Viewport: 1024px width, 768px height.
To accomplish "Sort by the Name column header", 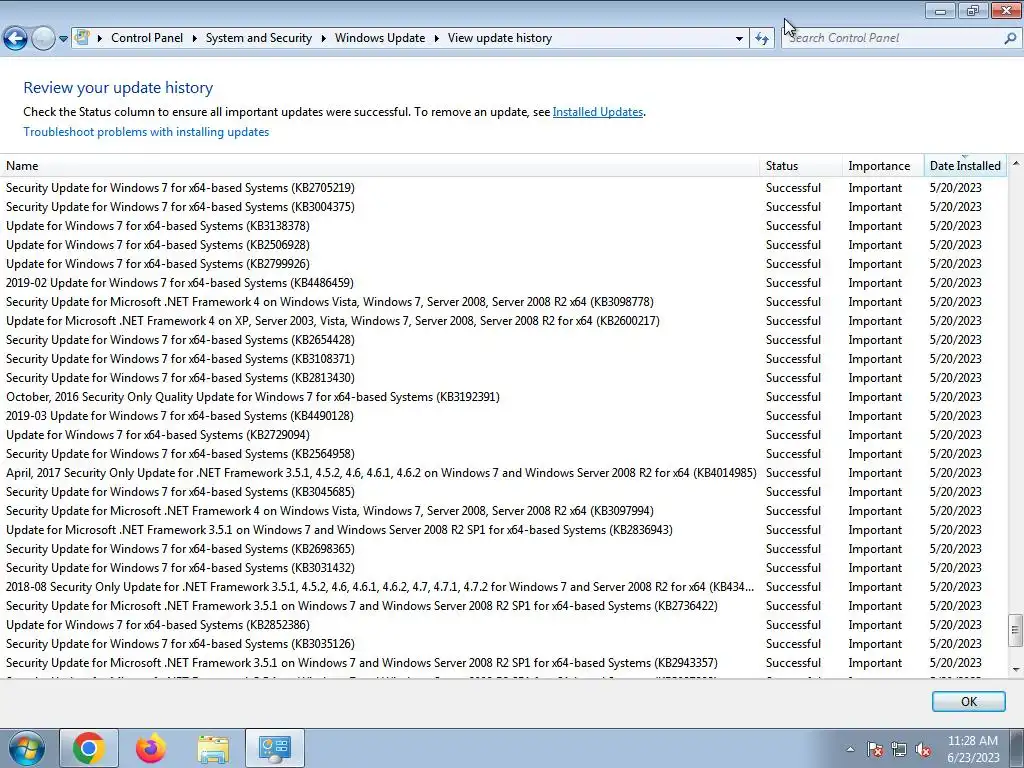I will pos(379,166).
